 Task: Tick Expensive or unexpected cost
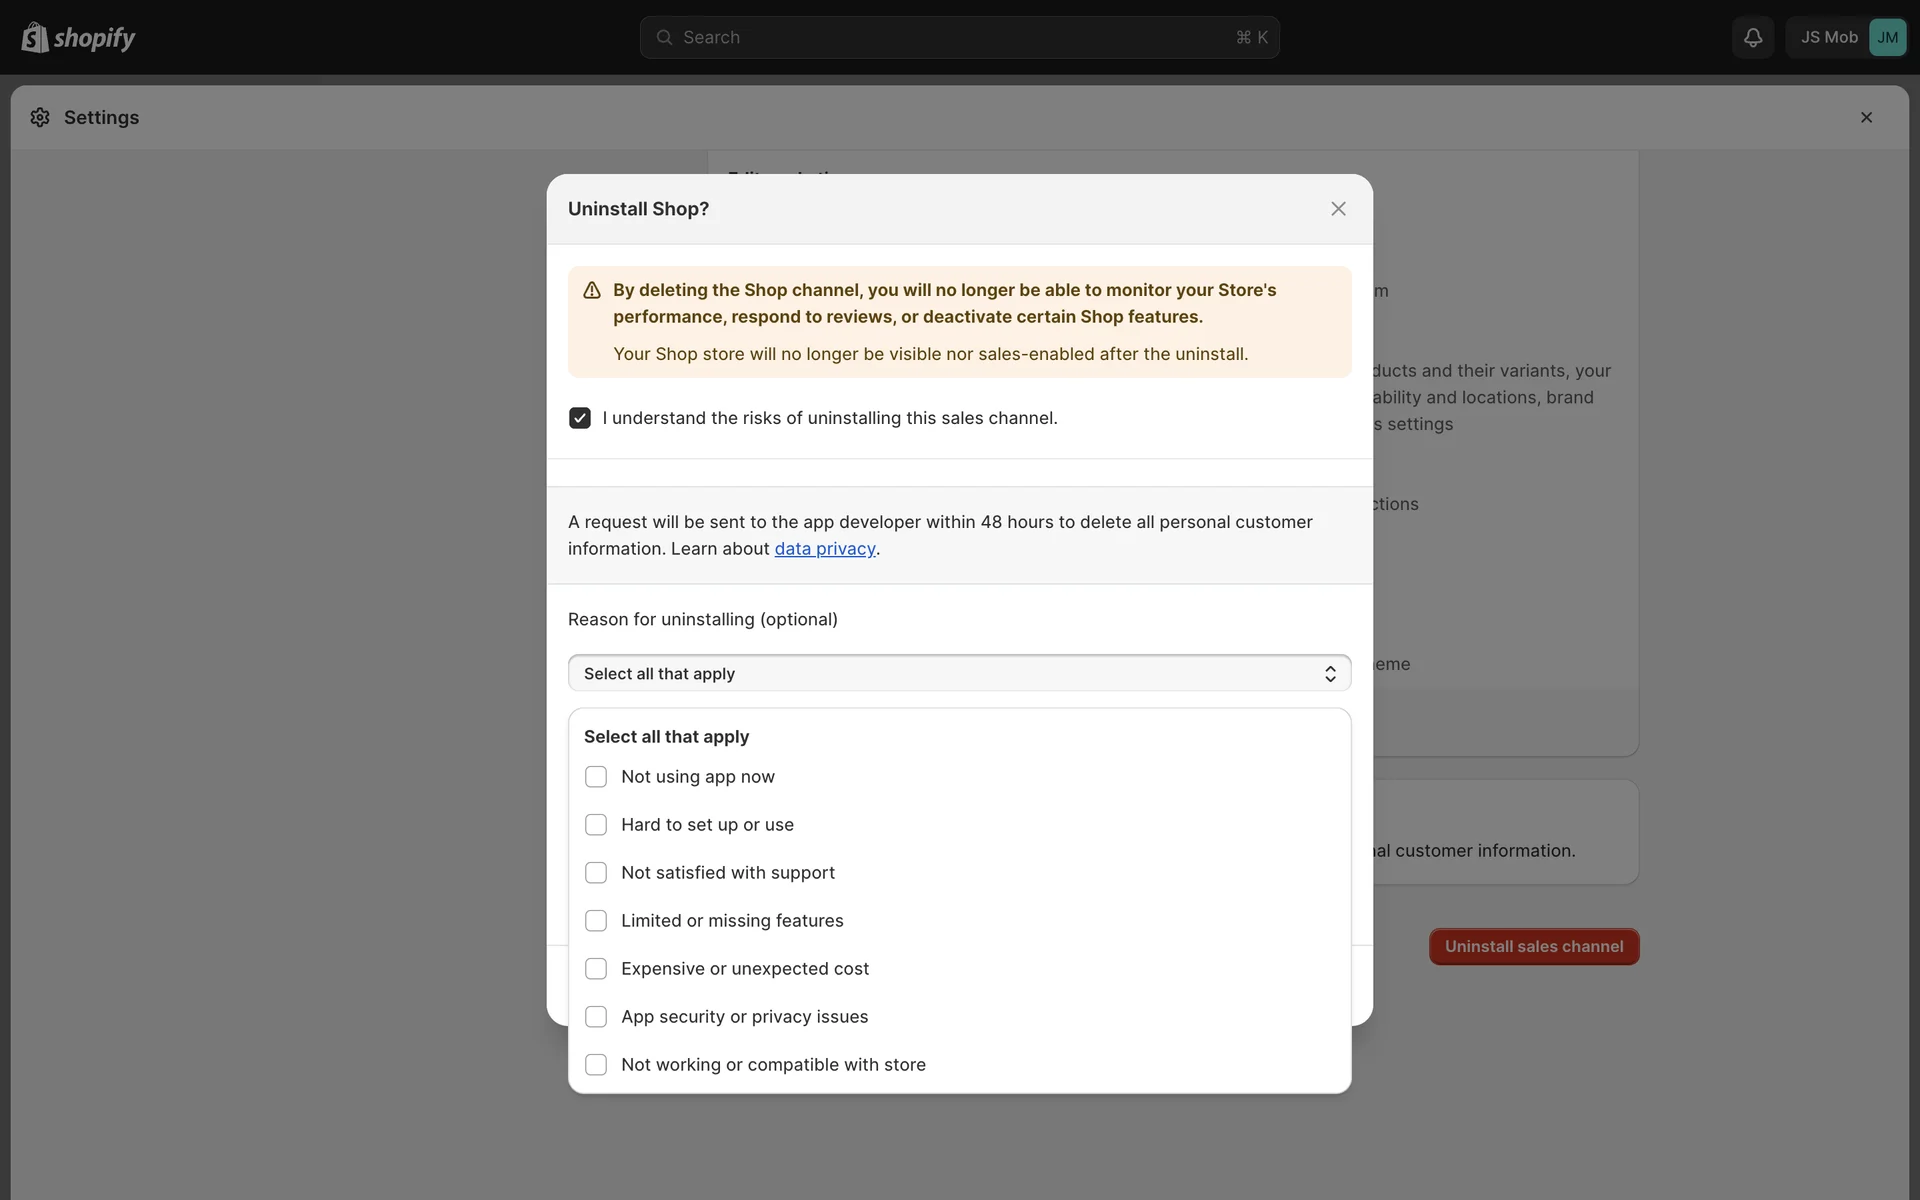(x=596, y=969)
